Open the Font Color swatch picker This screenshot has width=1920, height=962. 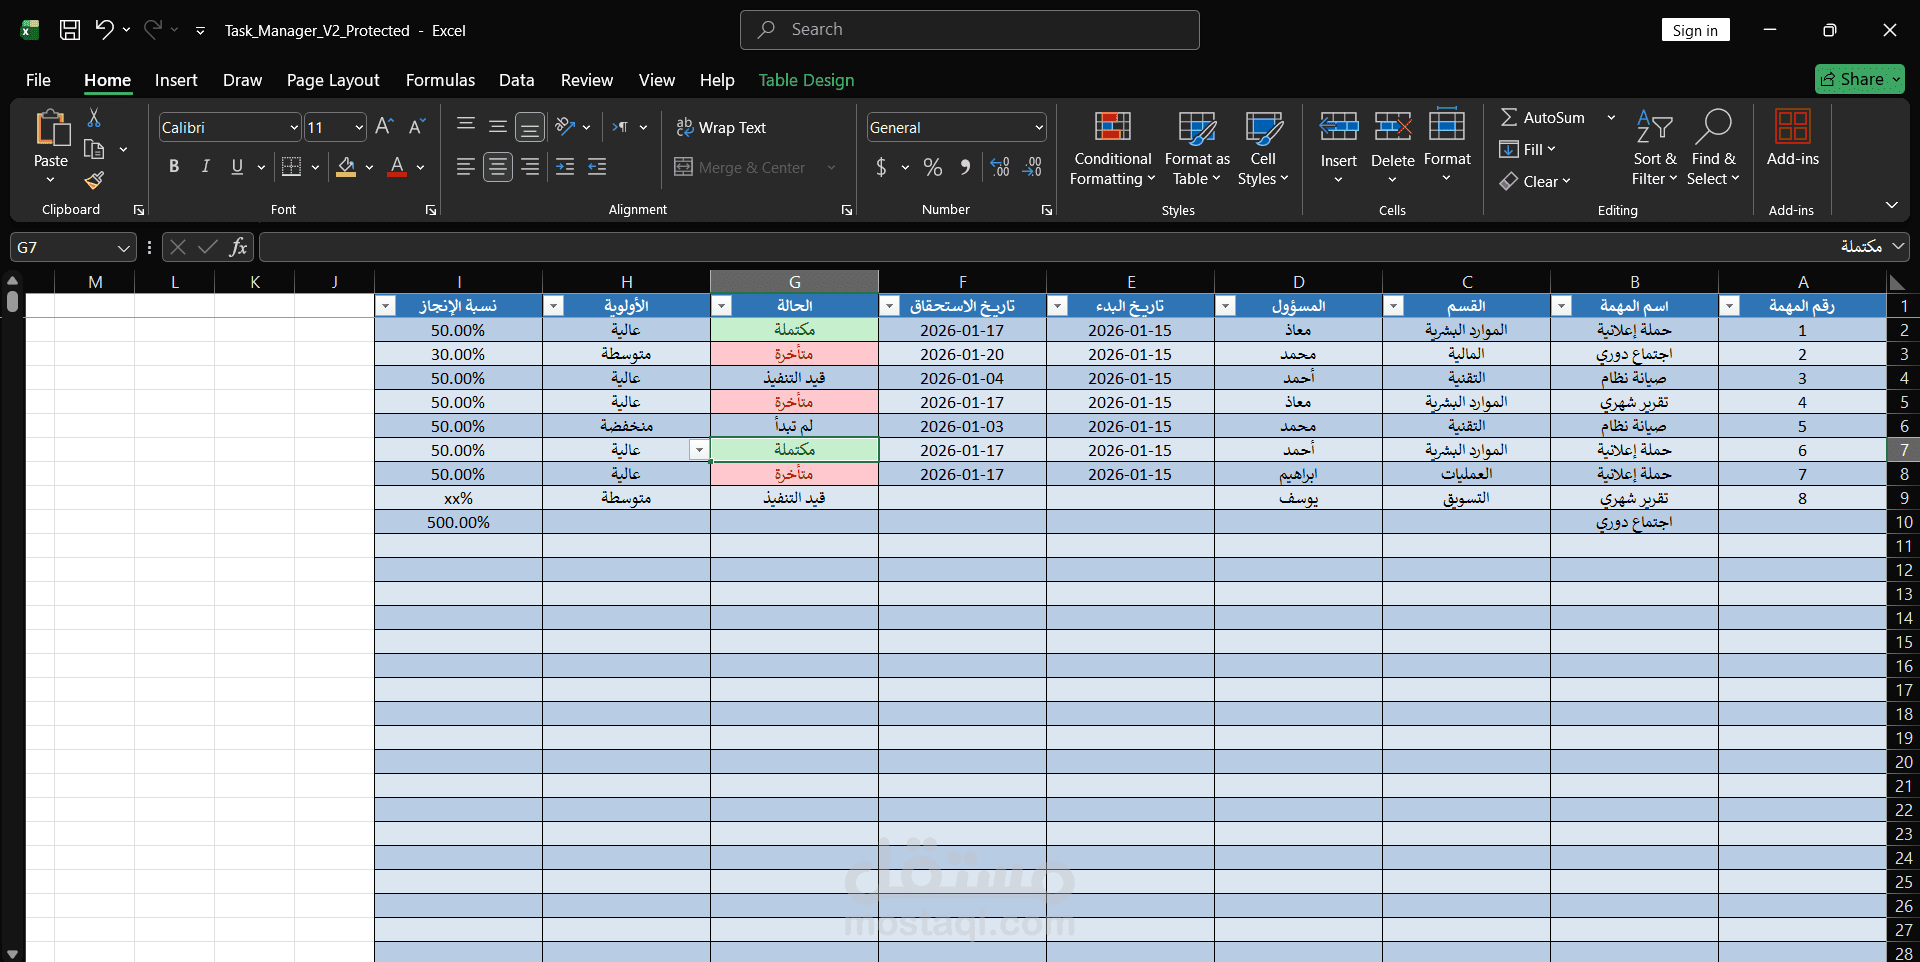420,167
